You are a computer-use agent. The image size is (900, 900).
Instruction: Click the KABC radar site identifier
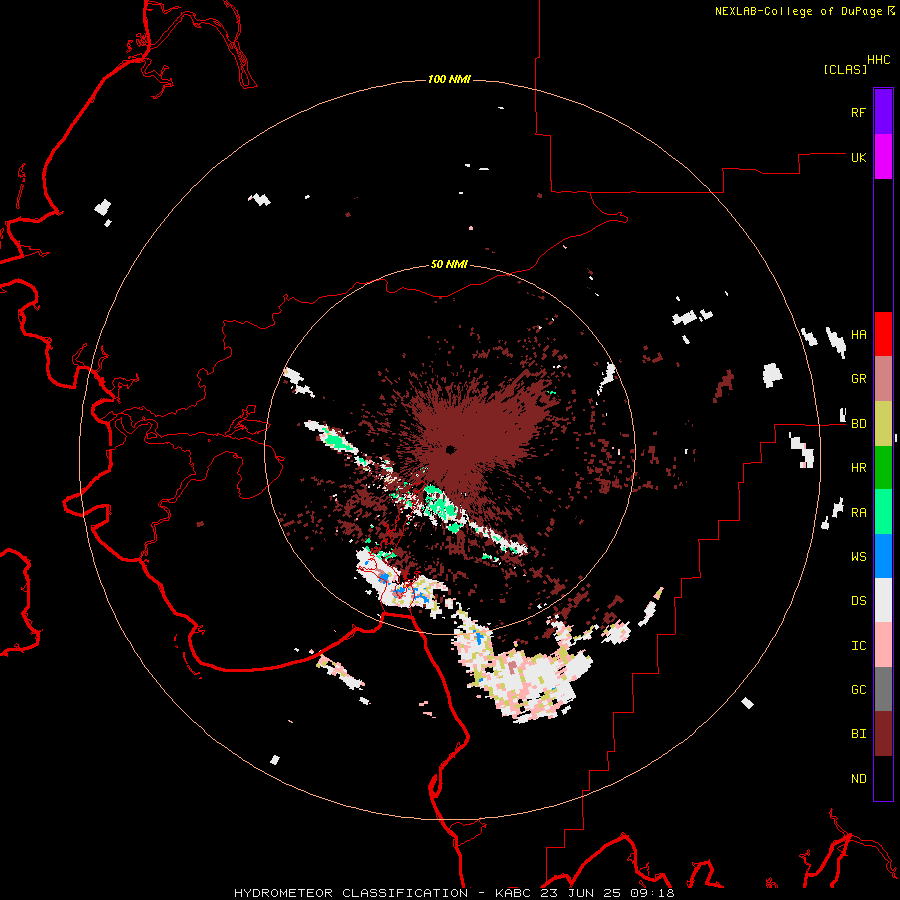[514, 893]
